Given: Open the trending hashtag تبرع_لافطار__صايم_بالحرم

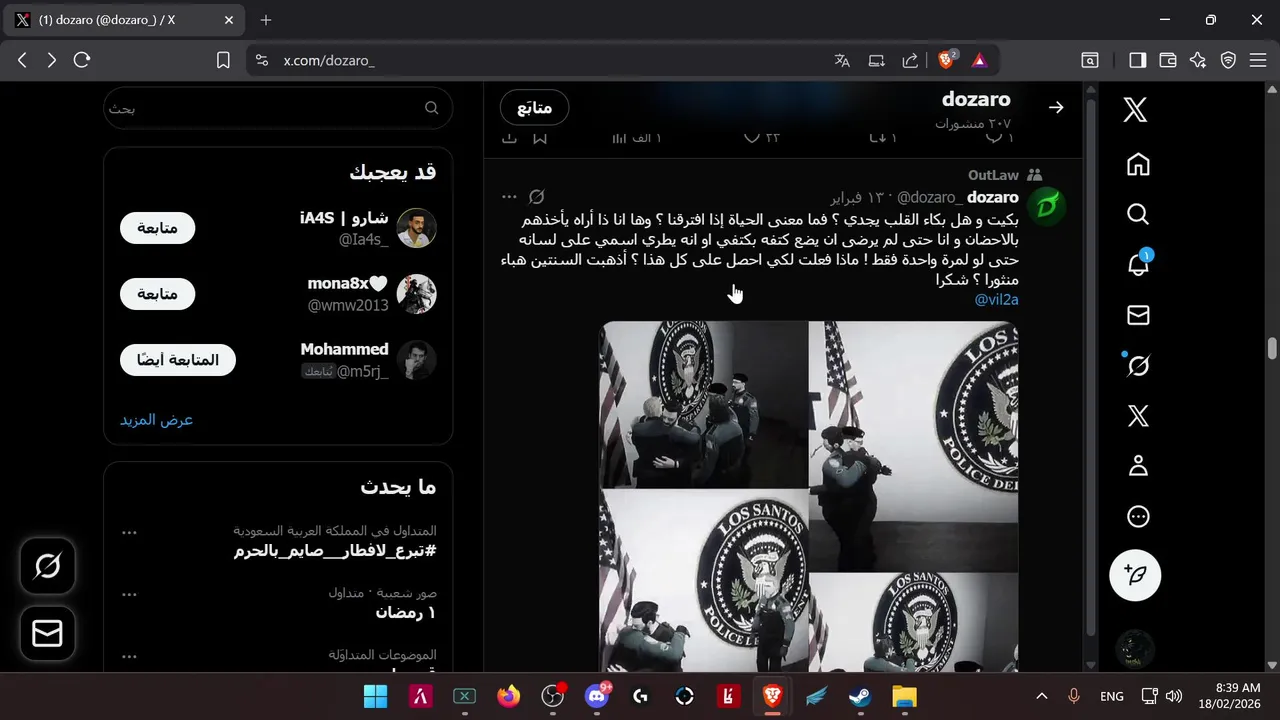Looking at the screenshot, I should tap(335, 551).
